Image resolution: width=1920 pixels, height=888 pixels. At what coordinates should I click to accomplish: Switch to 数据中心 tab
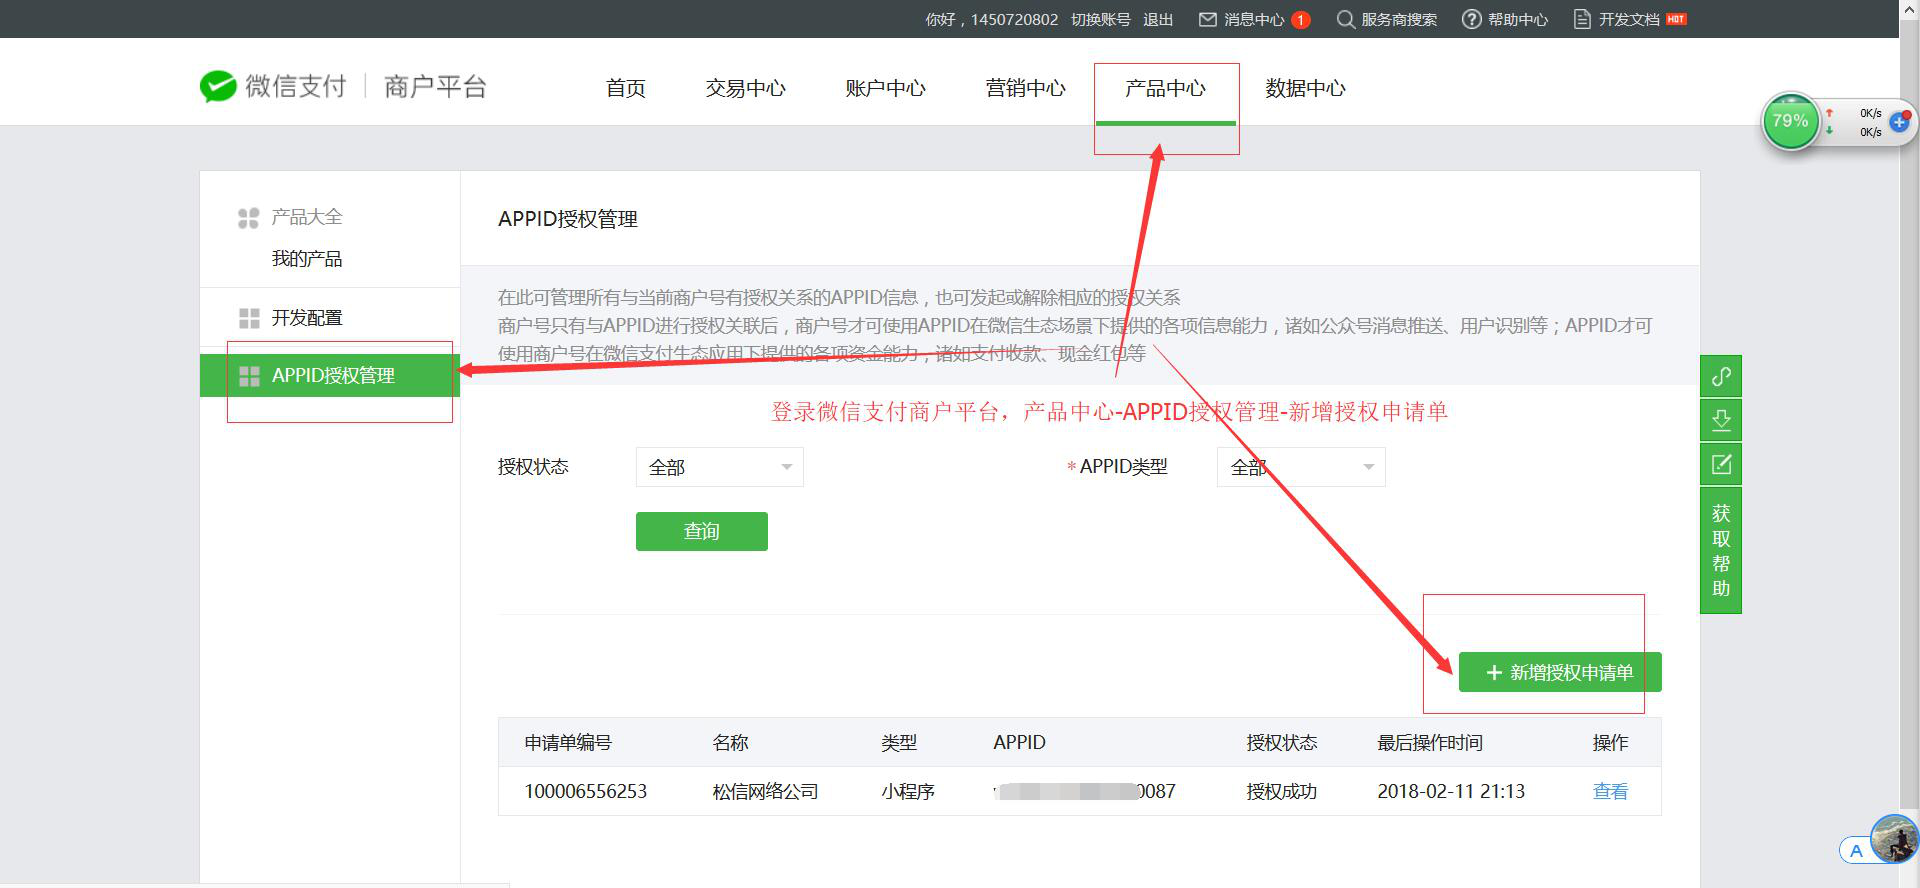[x=1306, y=88]
